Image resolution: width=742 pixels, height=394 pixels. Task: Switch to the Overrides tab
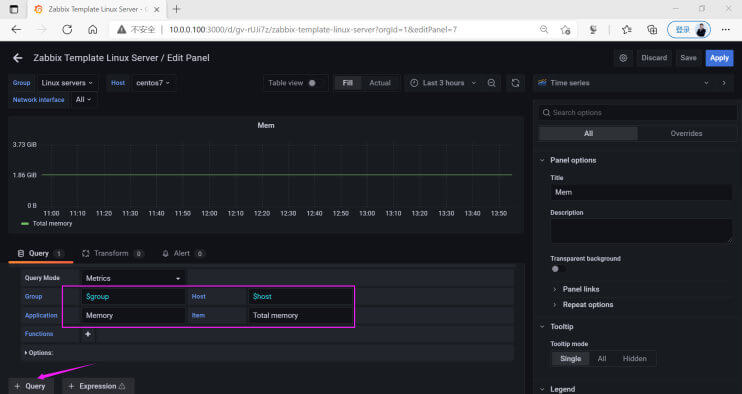pyautogui.click(x=686, y=133)
